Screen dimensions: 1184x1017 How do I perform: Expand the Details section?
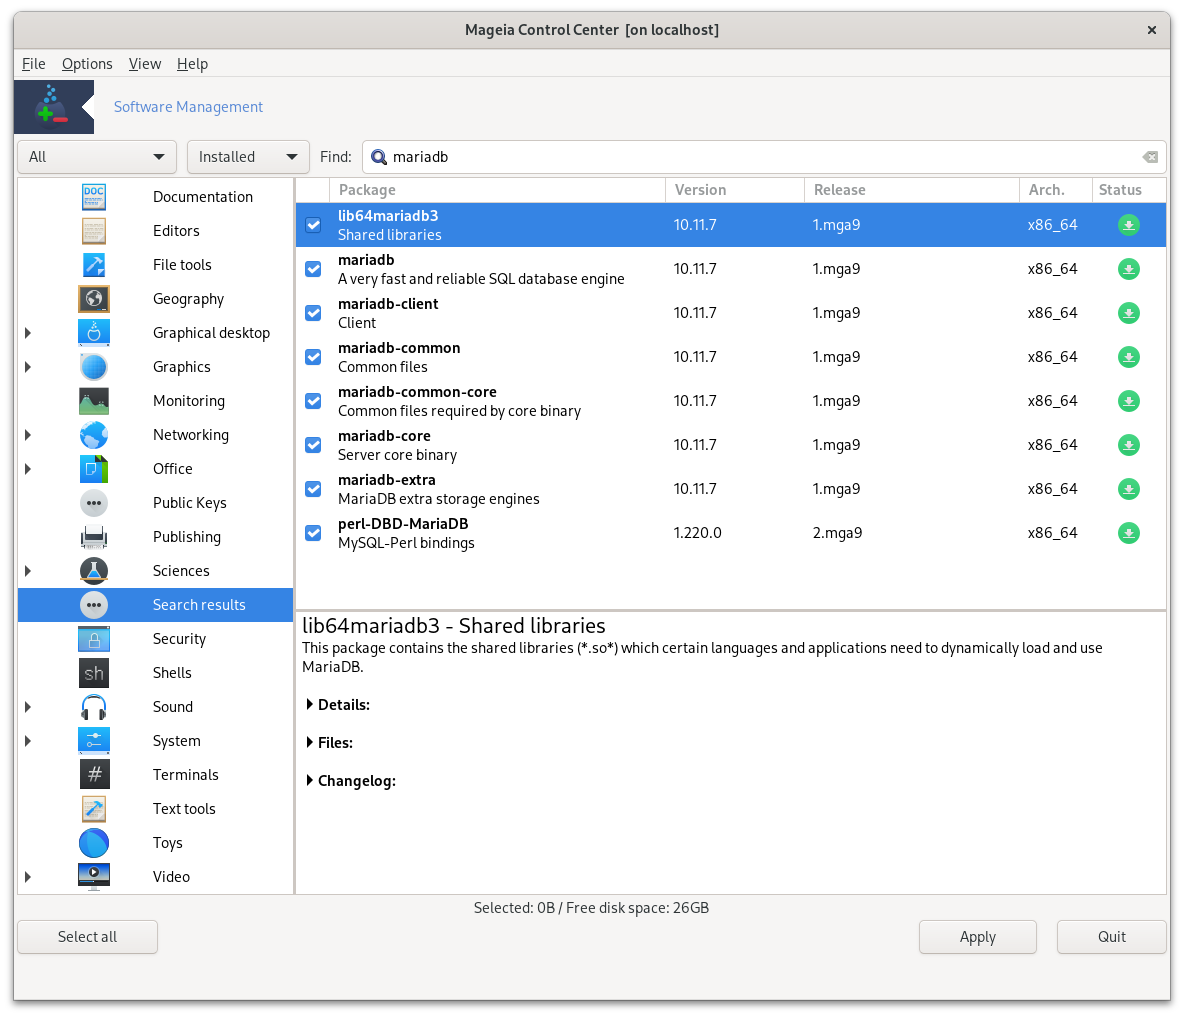pyautogui.click(x=310, y=704)
